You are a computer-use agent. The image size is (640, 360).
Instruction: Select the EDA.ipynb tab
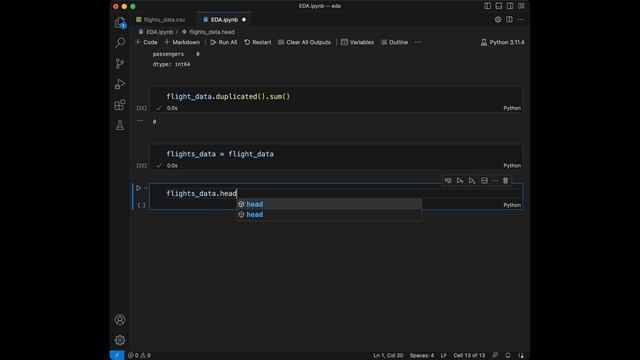[224, 20]
